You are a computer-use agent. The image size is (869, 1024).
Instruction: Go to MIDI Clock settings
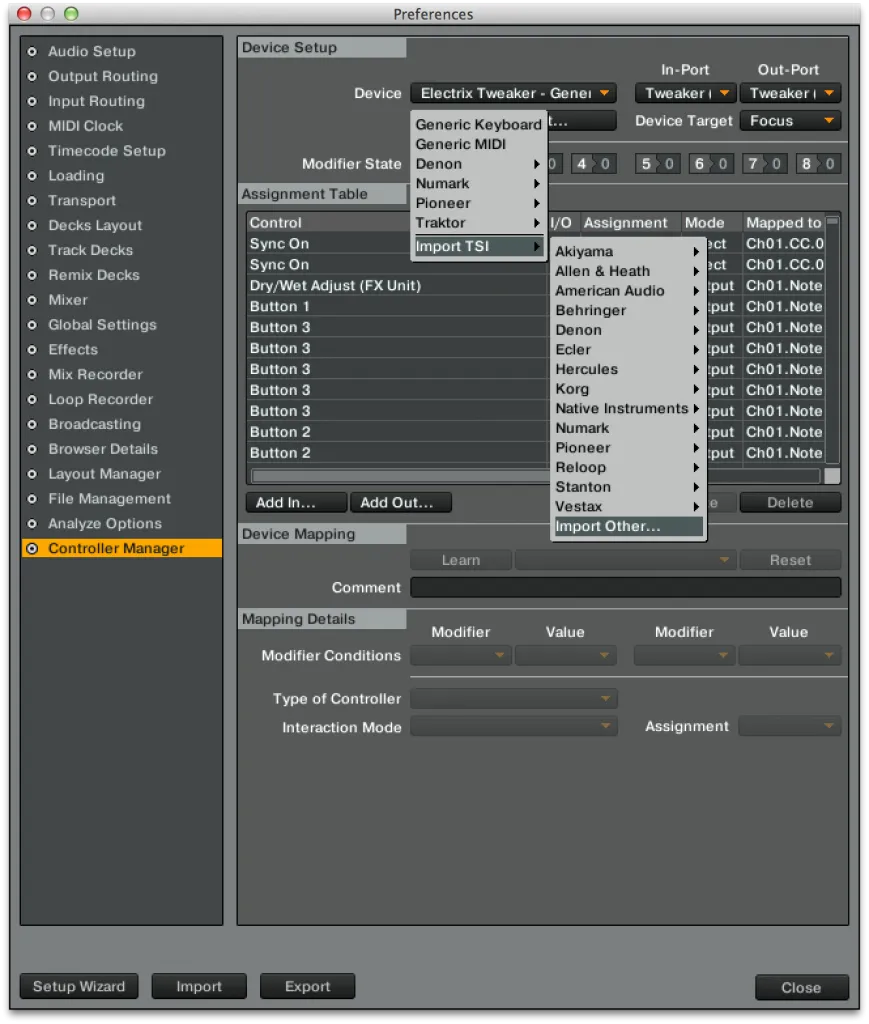coord(85,126)
